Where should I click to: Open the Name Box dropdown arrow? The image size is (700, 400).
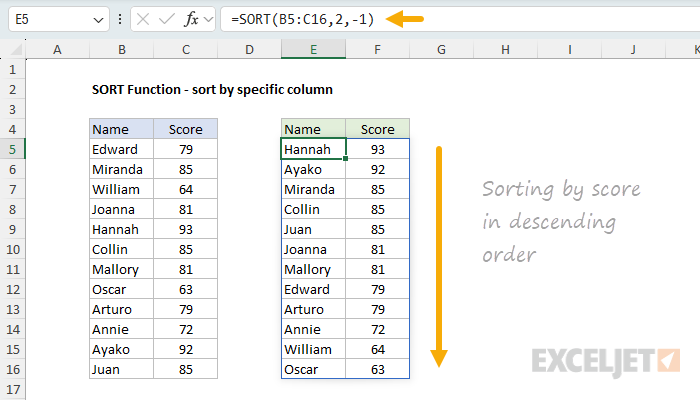(96, 20)
